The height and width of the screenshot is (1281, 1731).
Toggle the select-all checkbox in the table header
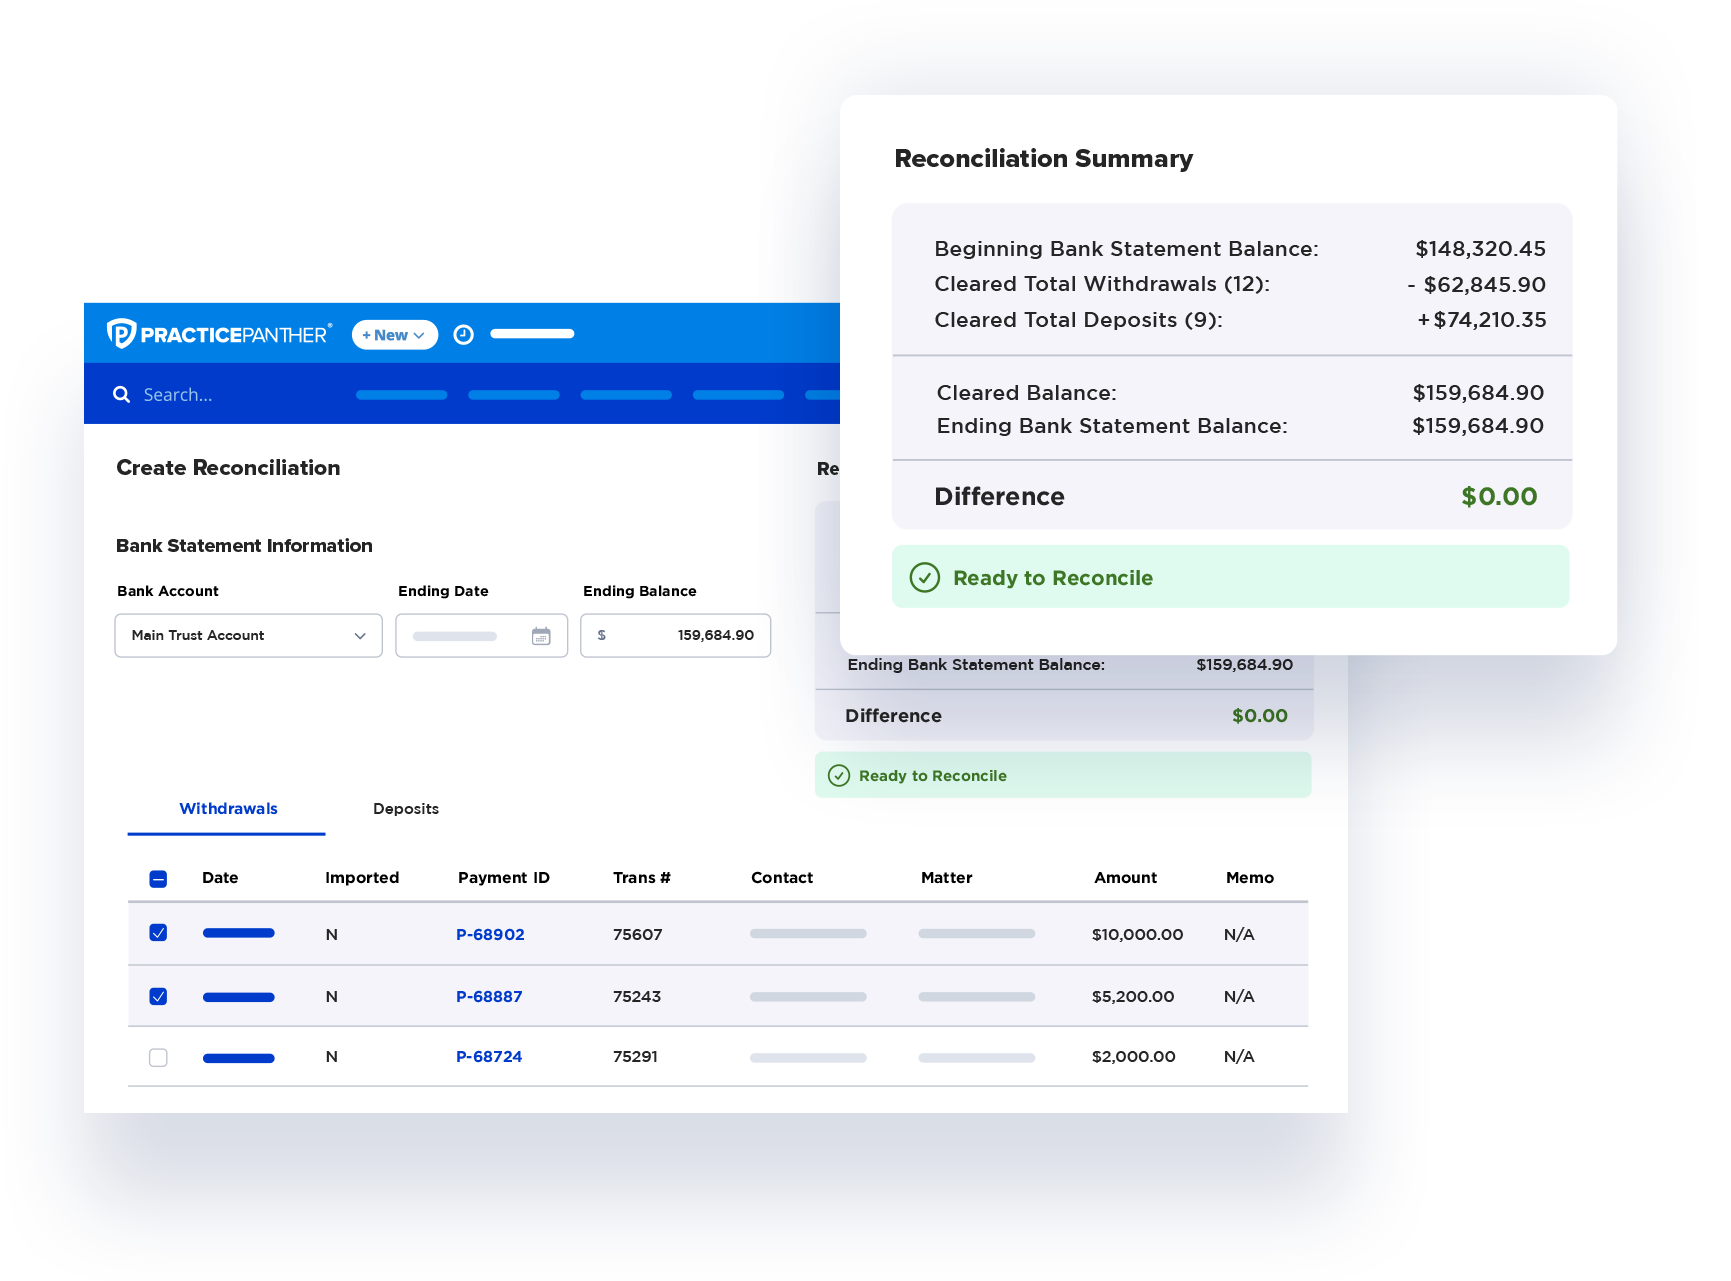click(158, 877)
